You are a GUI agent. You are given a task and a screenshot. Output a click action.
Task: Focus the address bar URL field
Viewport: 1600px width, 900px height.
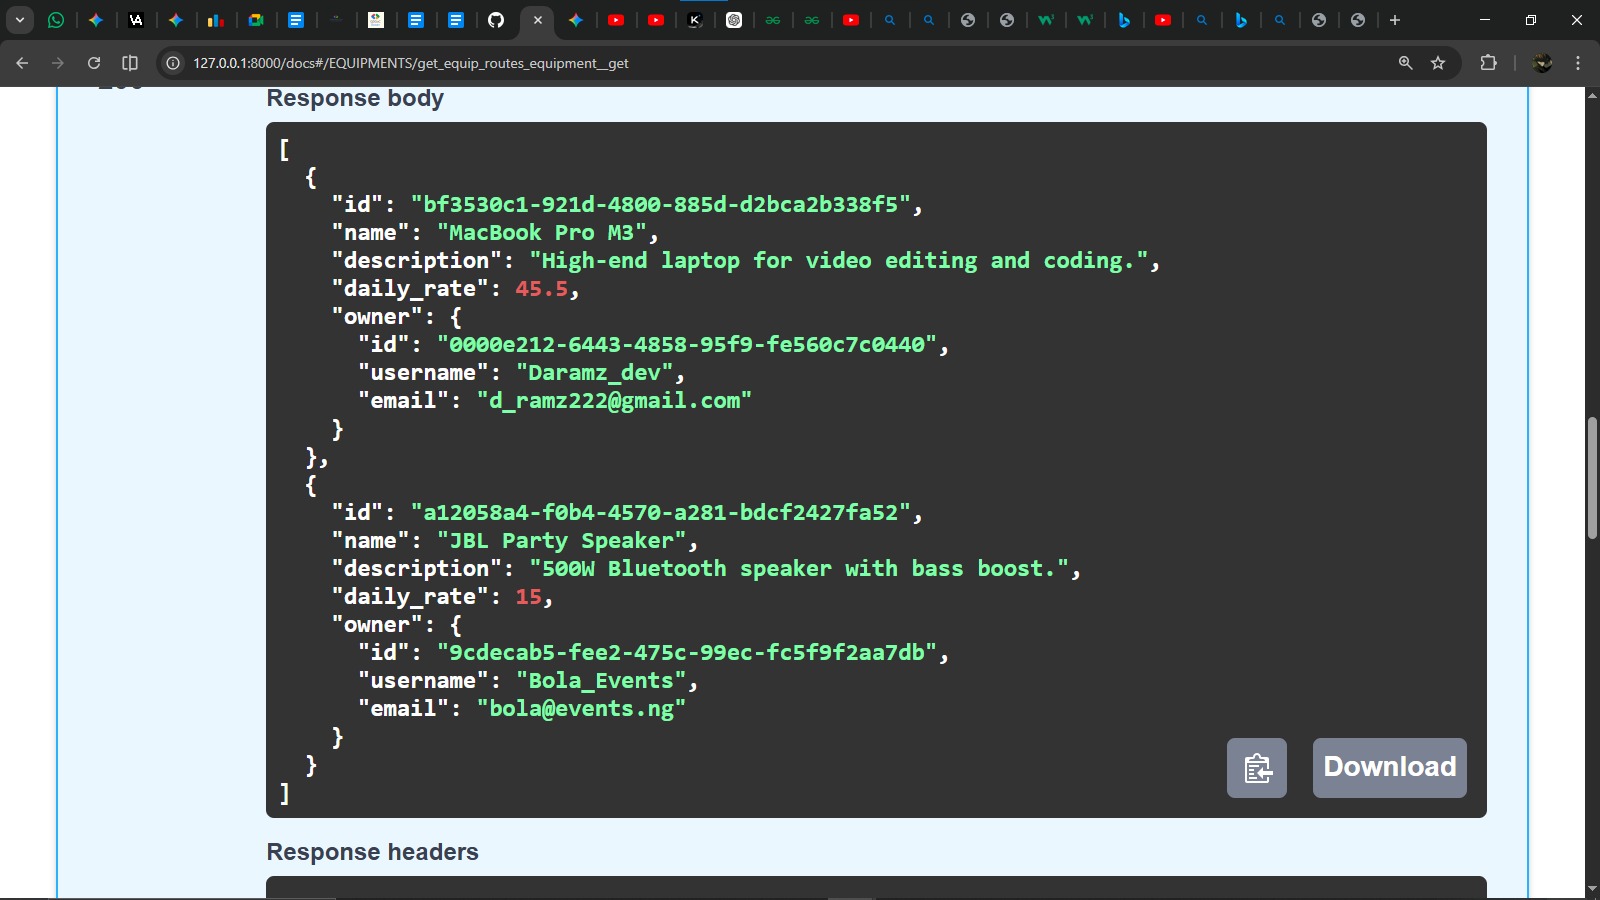tap(700, 63)
